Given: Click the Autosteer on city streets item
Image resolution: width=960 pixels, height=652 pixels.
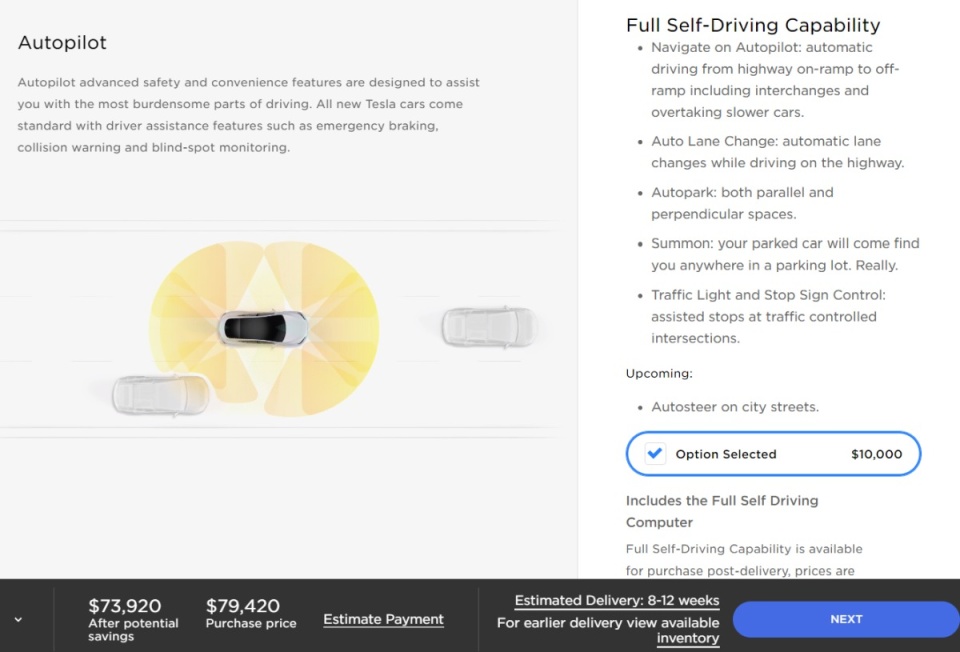Looking at the screenshot, I should tap(735, 407).
